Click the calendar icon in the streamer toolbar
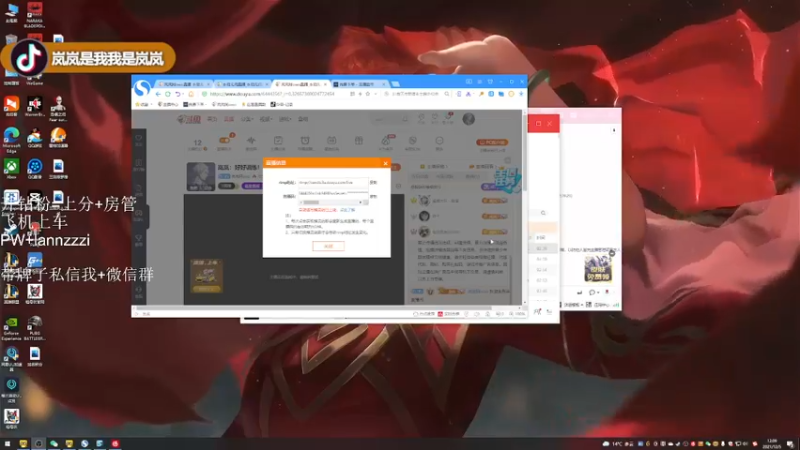The width and height of the screenshot is (800, 450). click(332, 141)
